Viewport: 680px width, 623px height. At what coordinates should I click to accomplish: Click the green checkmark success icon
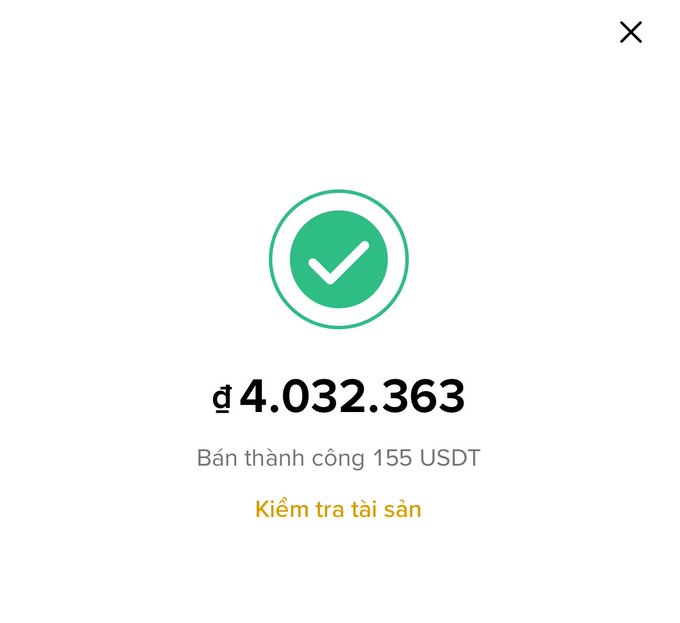339,259
